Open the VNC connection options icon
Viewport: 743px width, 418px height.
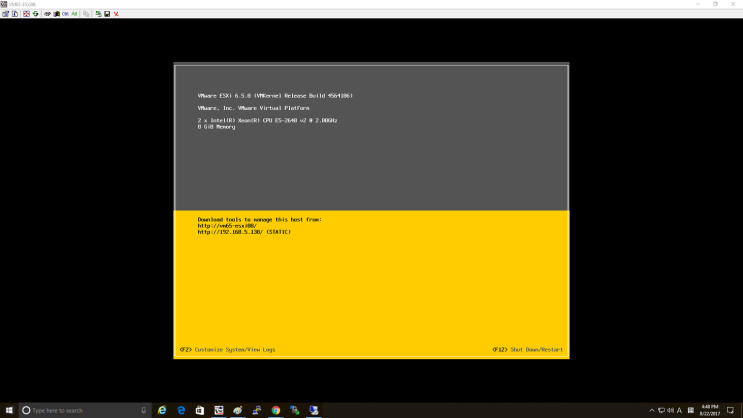[5, 14]
